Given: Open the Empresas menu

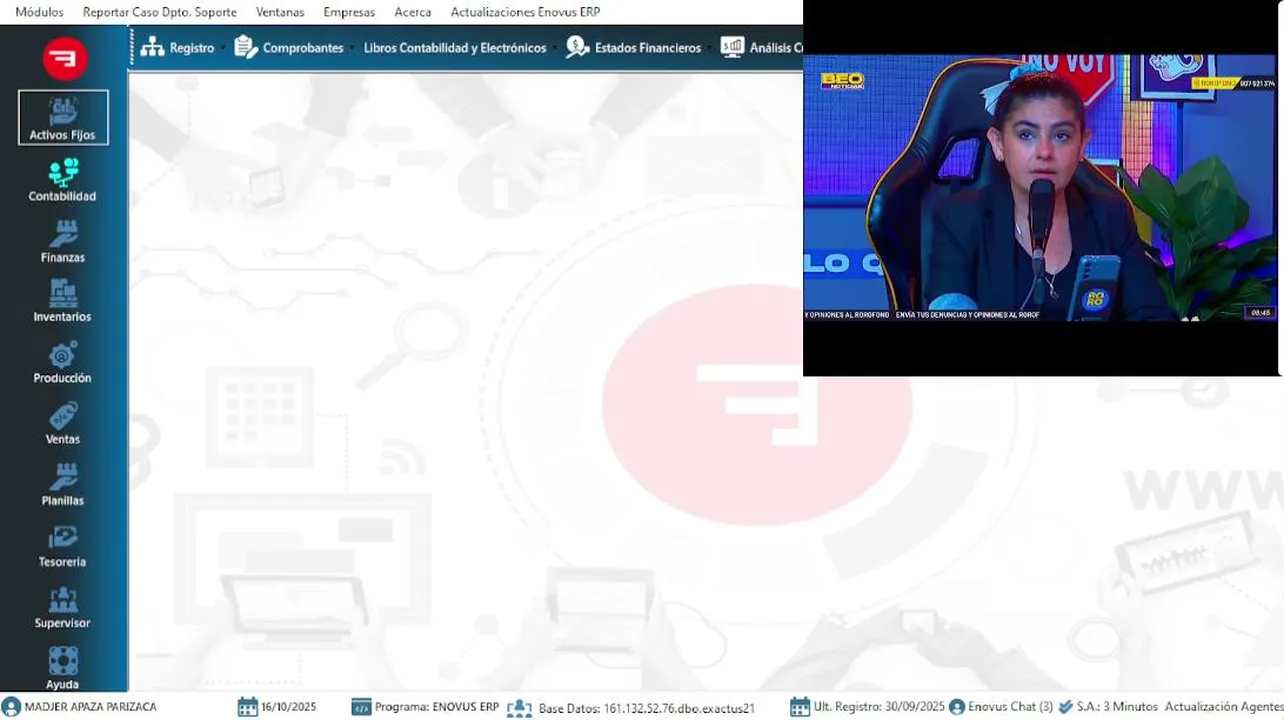Looking at the screenshot, I should tap(349, 12).
